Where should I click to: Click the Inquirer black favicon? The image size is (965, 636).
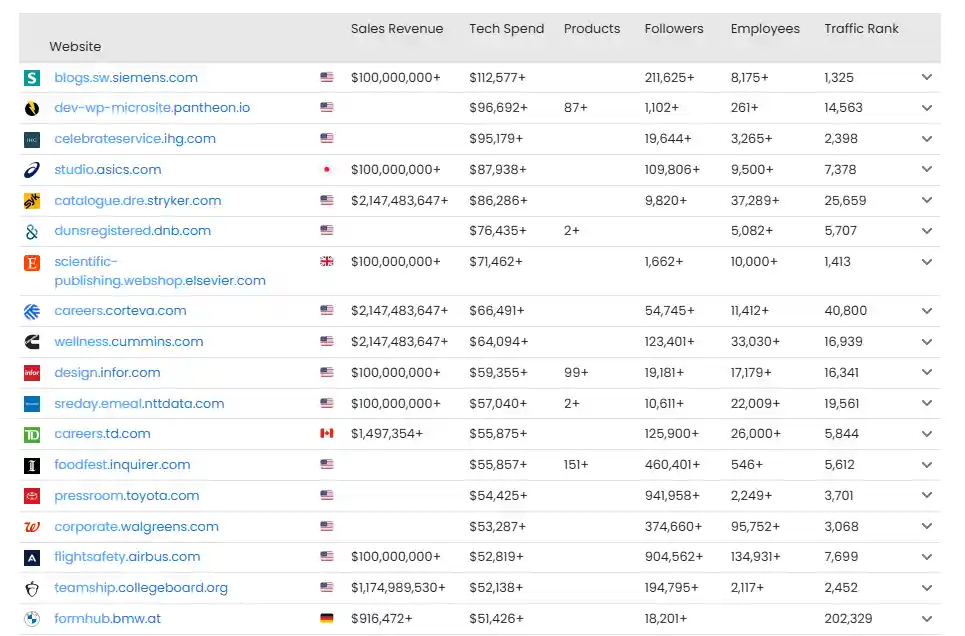pos(32,465)
